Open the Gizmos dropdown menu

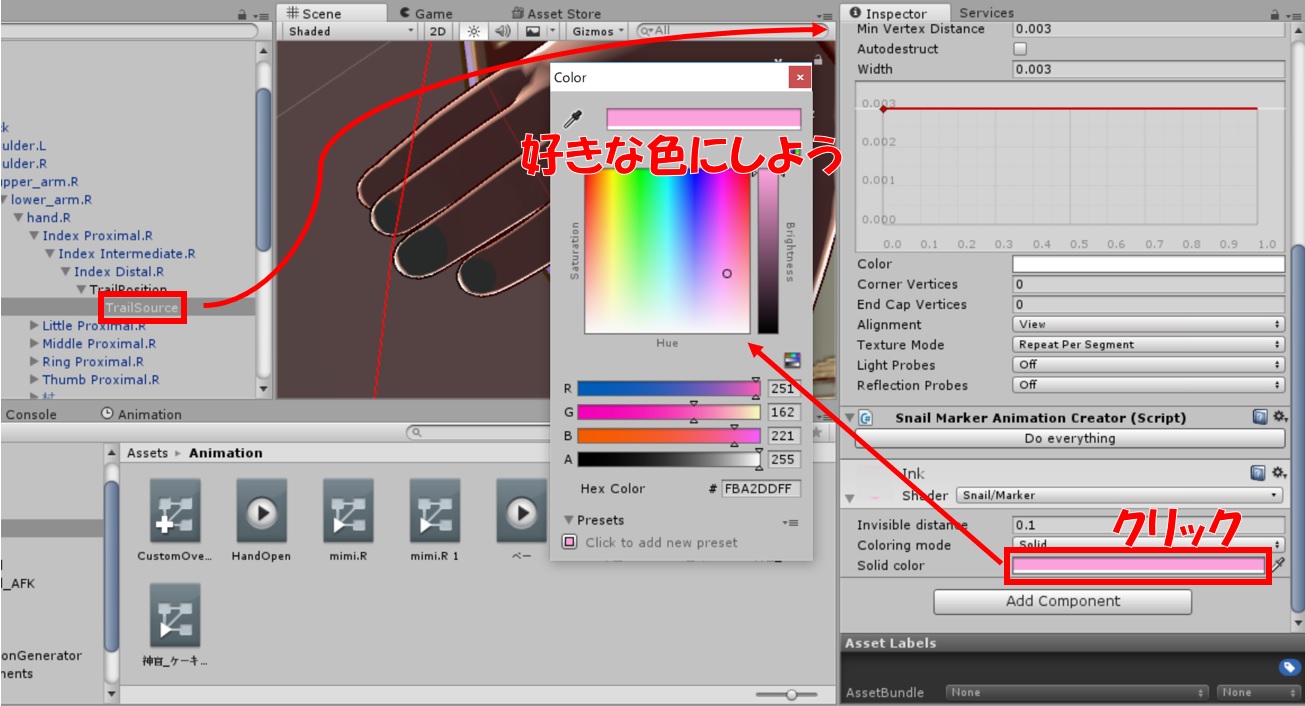(598, 31)
